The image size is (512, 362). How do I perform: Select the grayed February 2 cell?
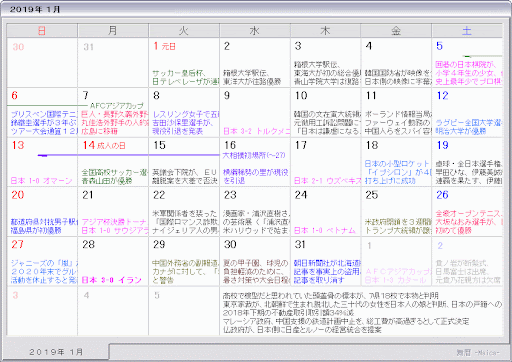point(467,261)
